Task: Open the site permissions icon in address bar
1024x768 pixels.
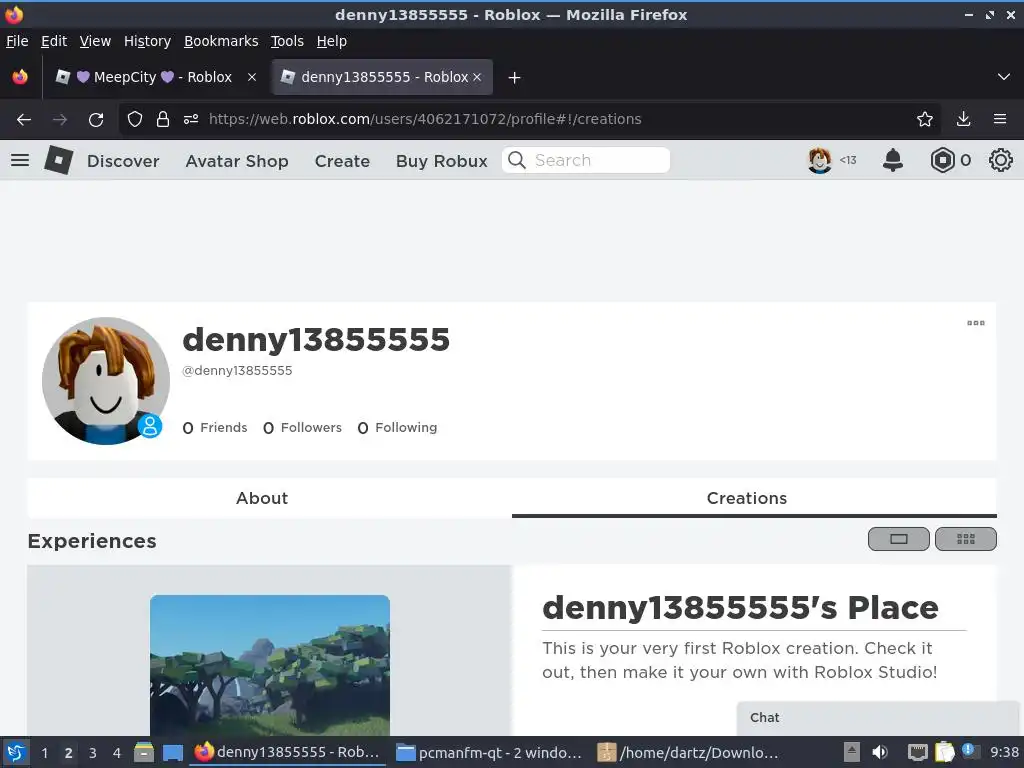Action: pyautogui.click(x=191, y=120)
